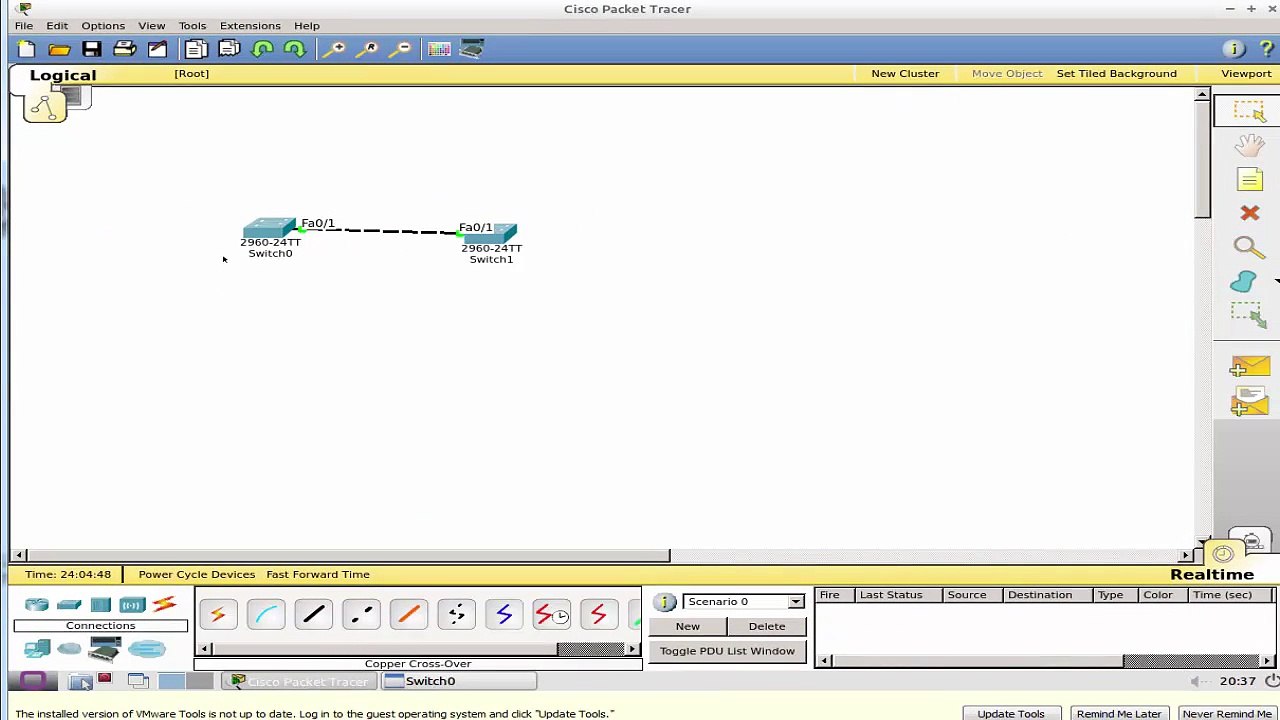Open the Scenario 0 dropdown
Image resolution: width=1280 pixels, height=720 pixels.
tap(743, 602)
